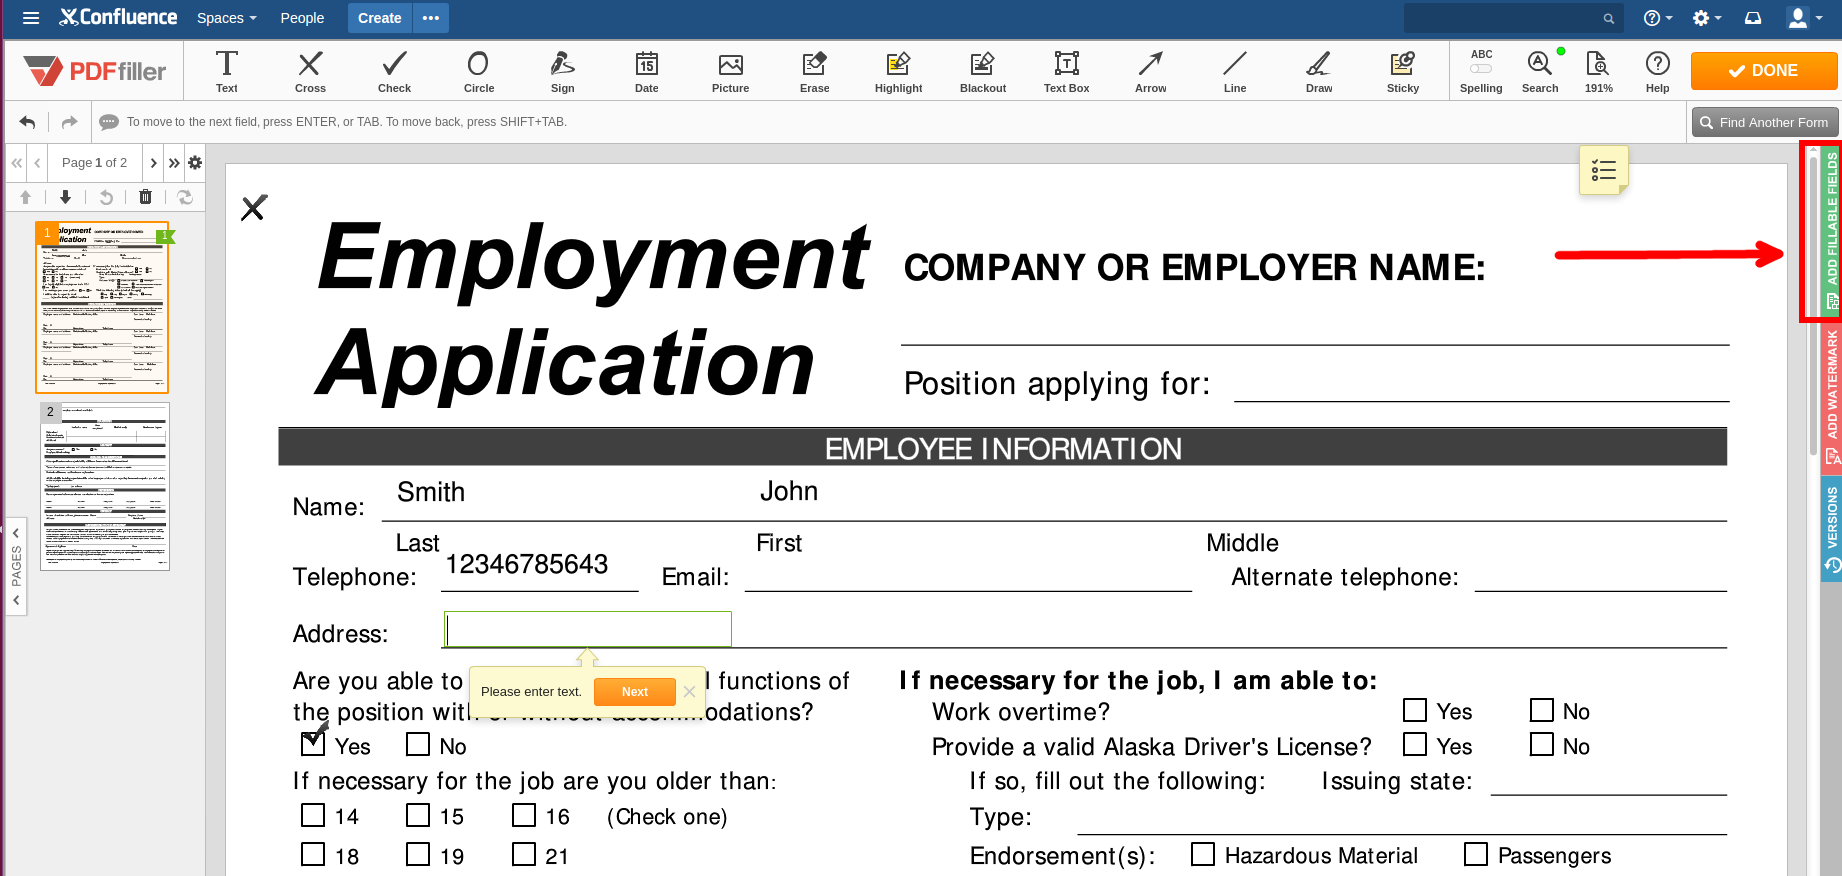Check No for Alaska Driver's License

[1542, 744]
